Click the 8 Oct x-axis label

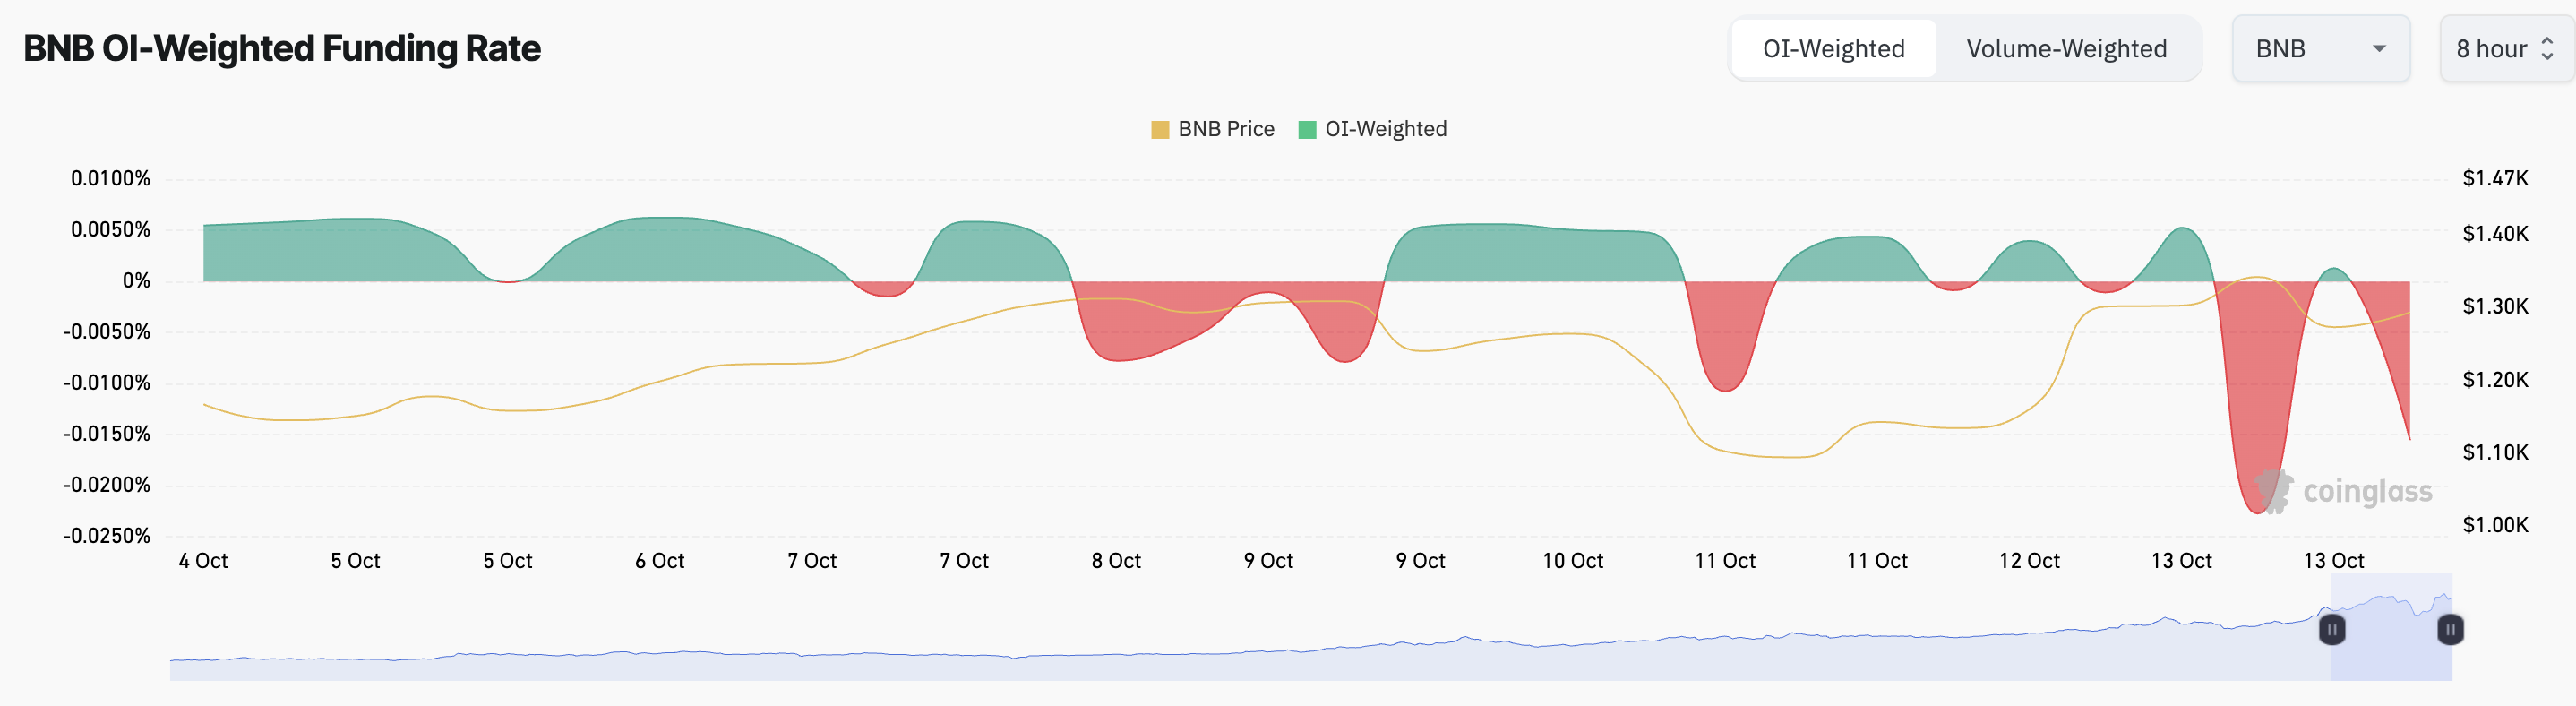click(1116, 561)
